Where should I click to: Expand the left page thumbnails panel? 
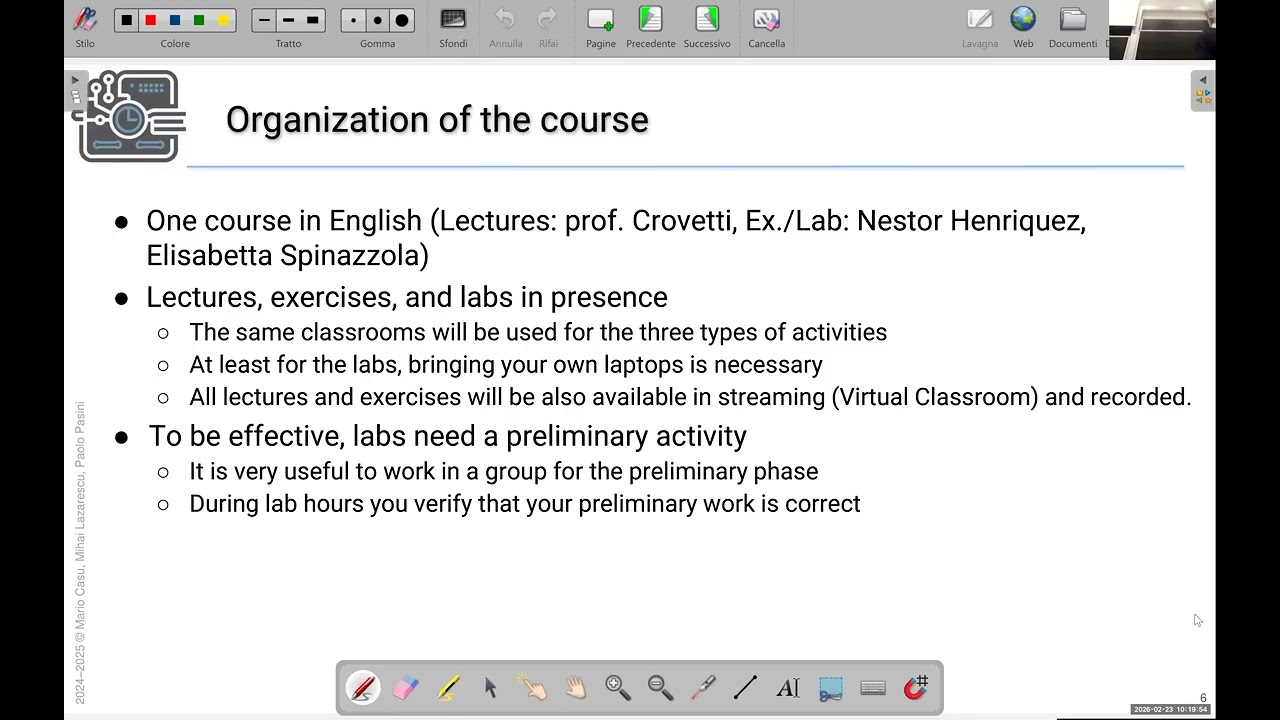(75, 89)
